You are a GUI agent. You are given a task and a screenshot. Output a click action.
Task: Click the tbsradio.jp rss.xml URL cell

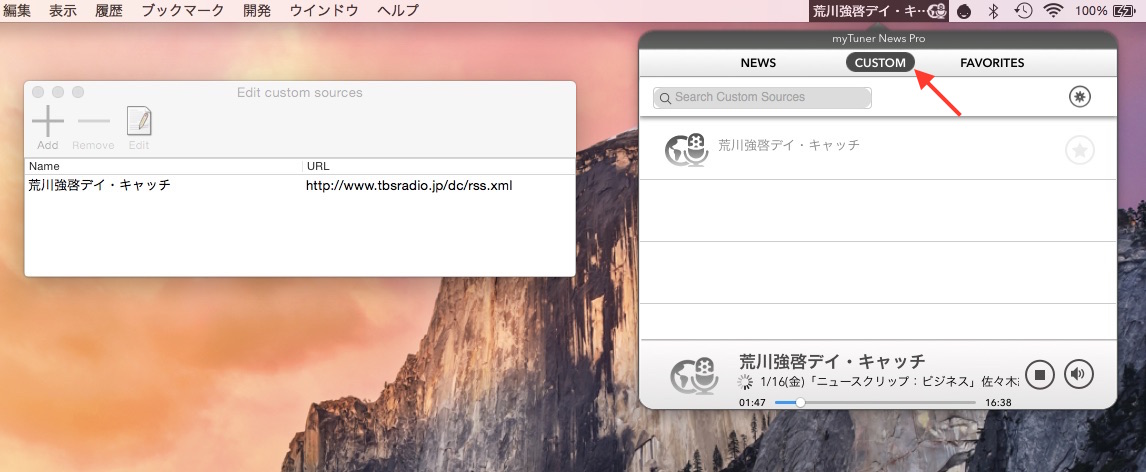coord(409,186)
